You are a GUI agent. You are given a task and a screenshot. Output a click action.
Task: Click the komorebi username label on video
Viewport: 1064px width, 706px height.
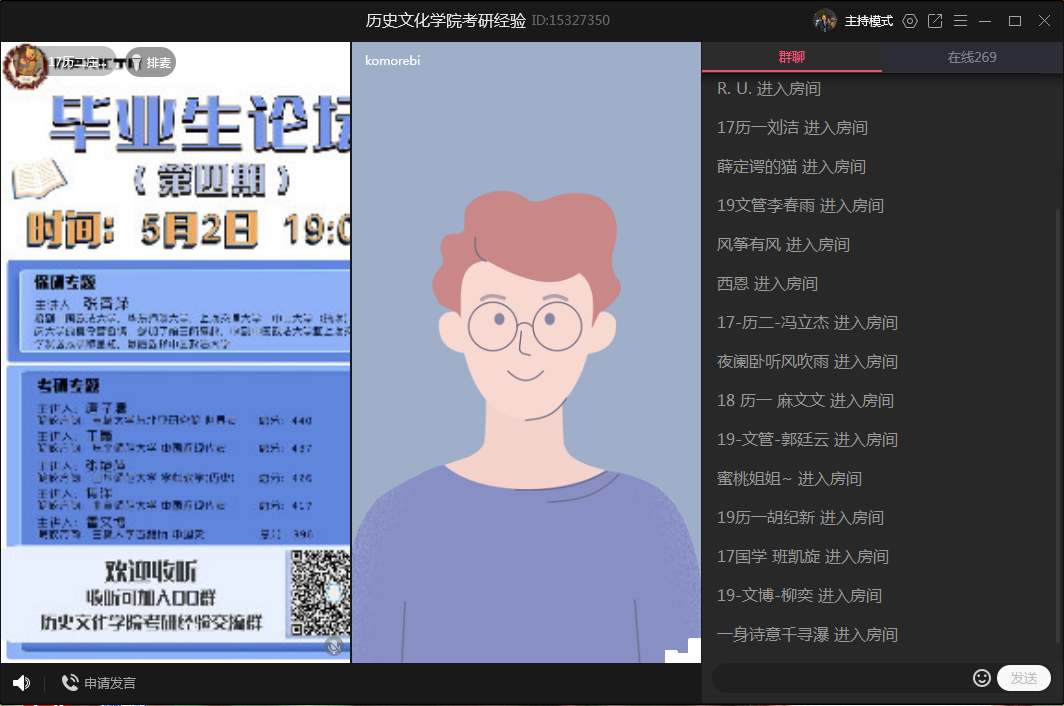click(x=392, y=59)
